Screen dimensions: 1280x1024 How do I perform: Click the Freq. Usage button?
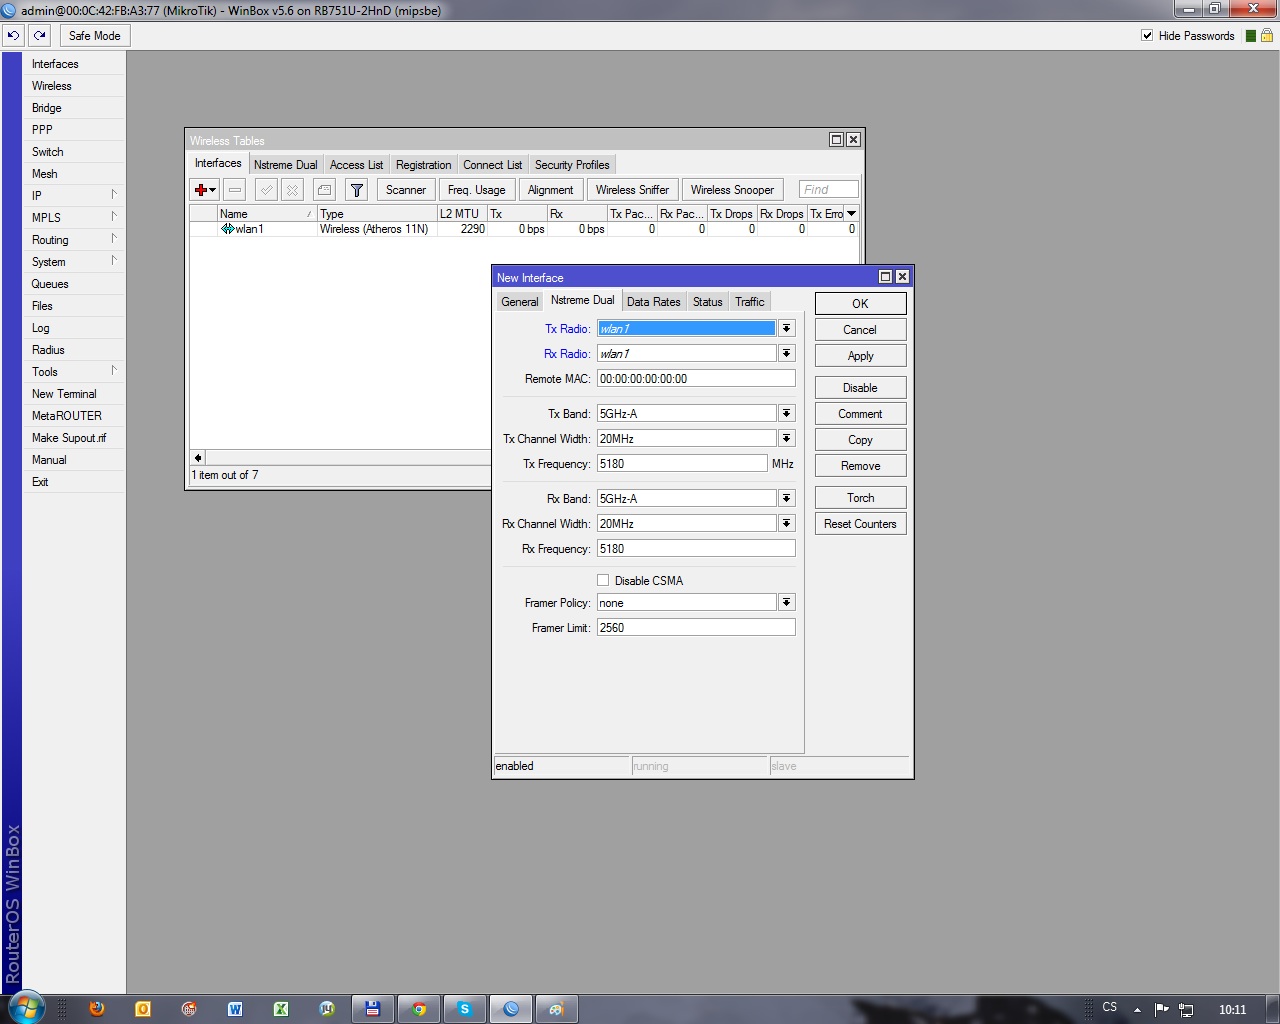(x=477, y=190)
